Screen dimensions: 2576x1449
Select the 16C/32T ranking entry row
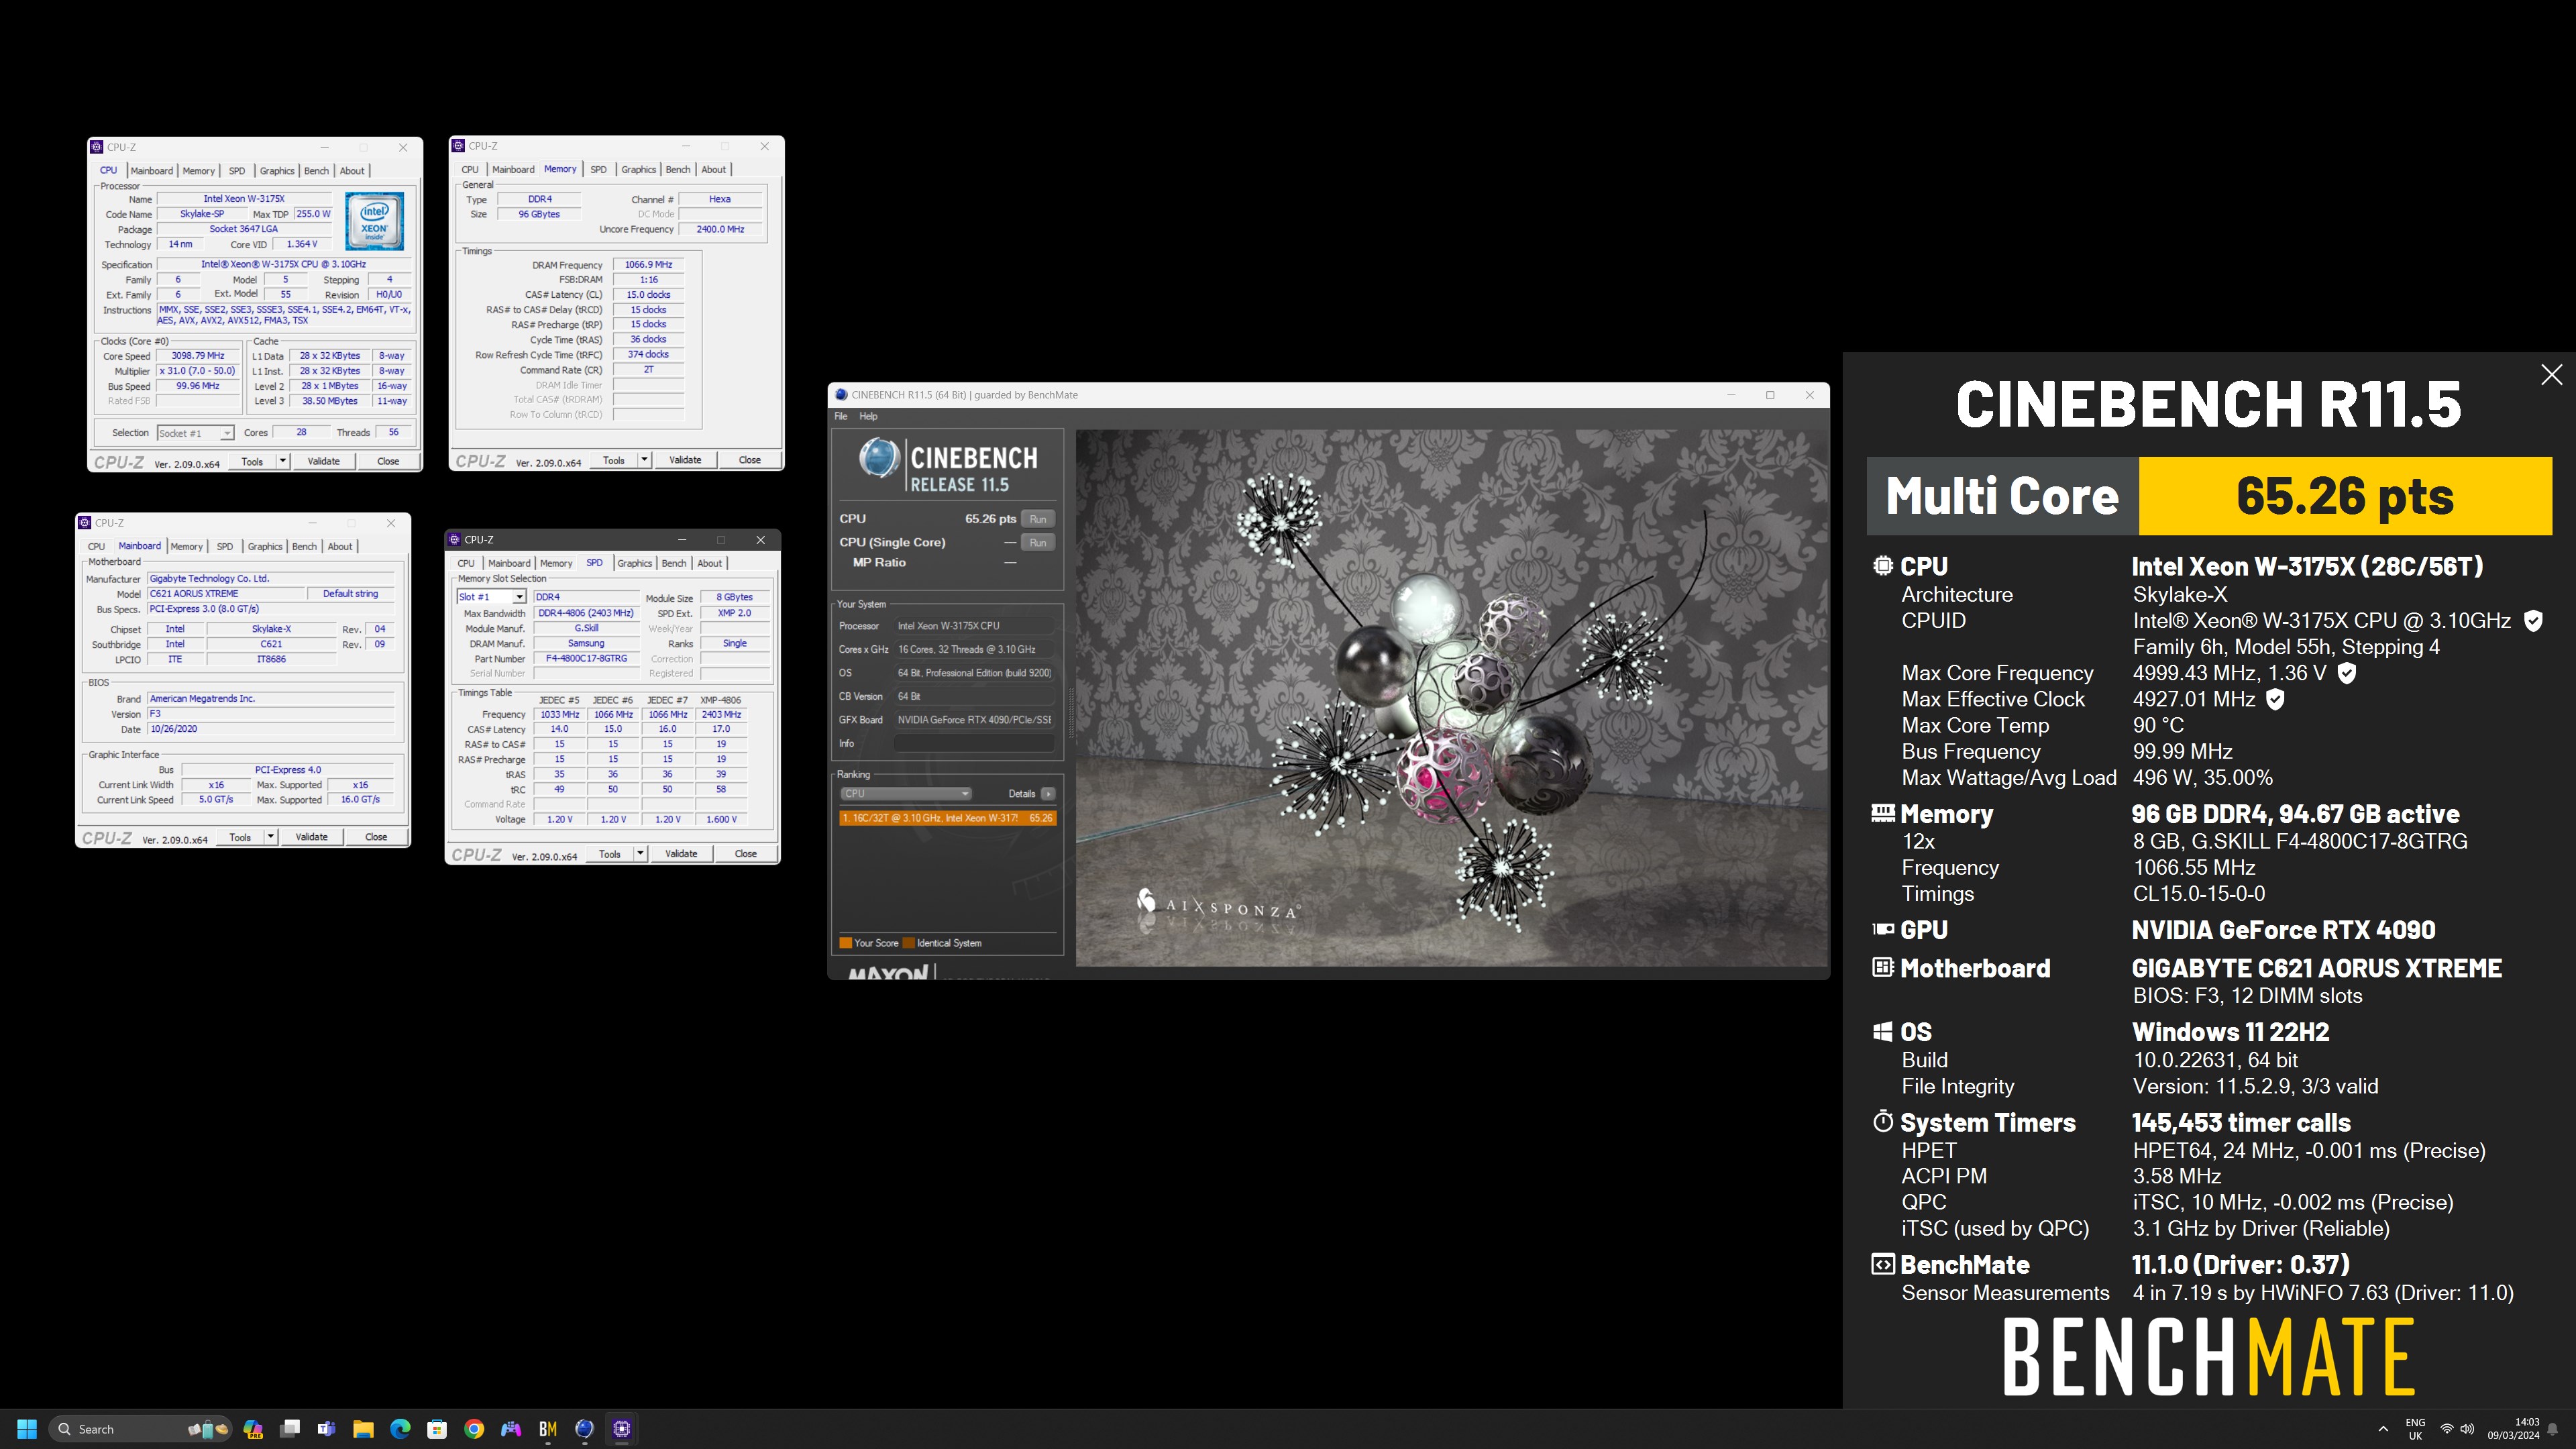947,818
